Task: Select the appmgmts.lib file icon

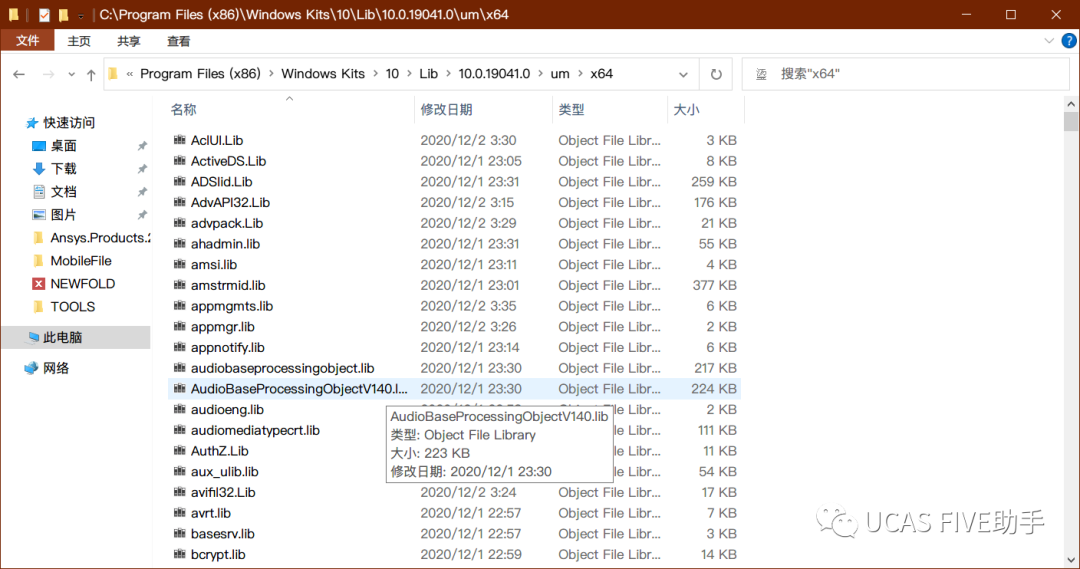Action: [180, 305]
